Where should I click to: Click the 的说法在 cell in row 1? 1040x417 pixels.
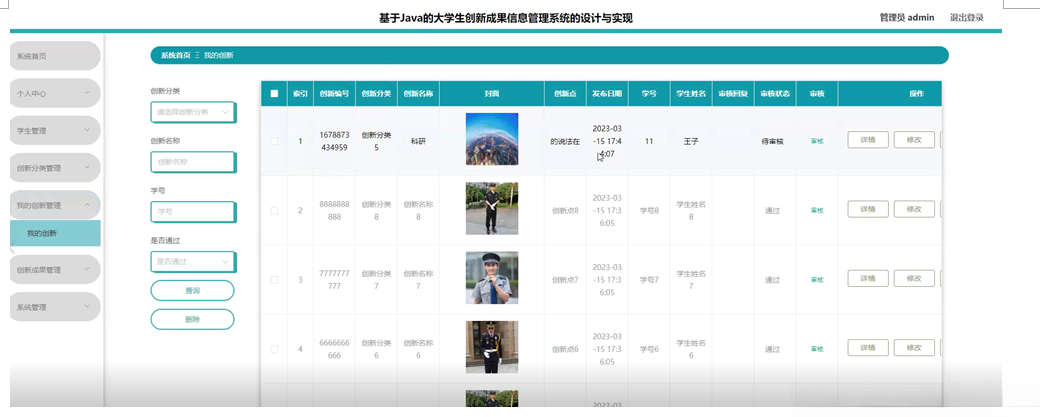click(x=565, y=141)
